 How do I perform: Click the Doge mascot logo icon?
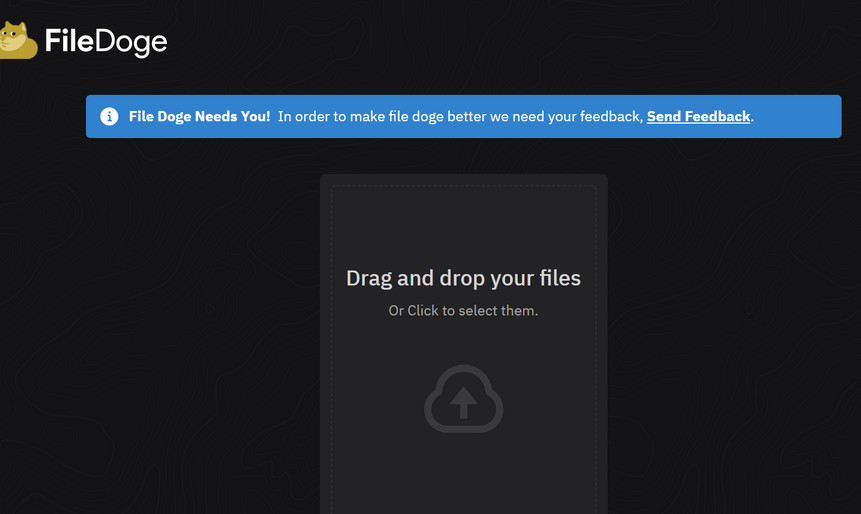pyautogui.click(x=17, y=41)
